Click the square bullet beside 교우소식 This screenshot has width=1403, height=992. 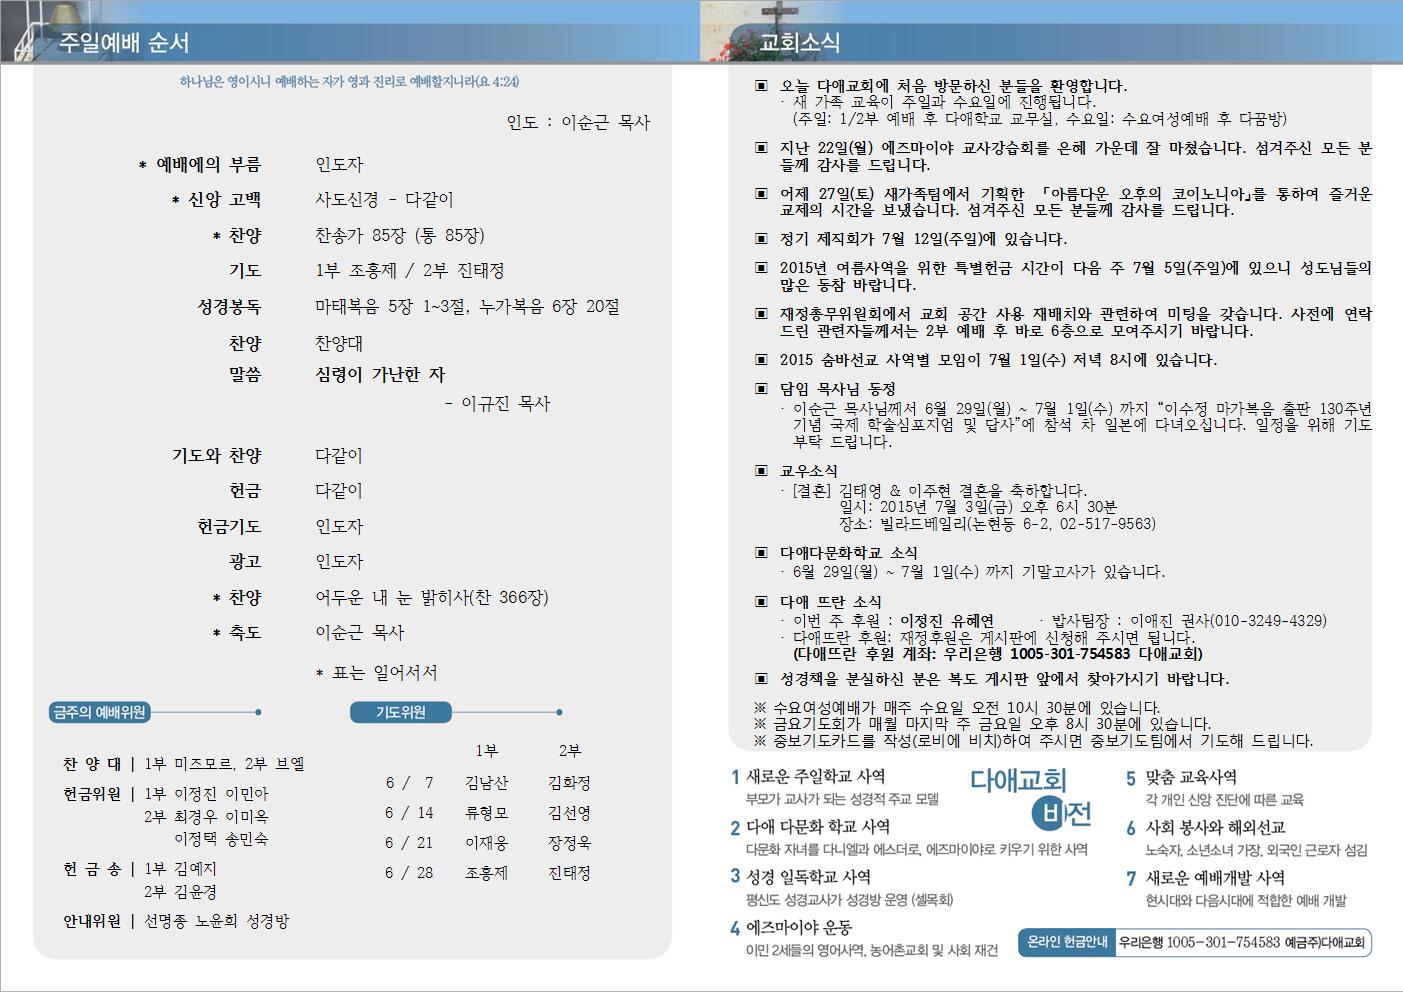pos(762,471)
